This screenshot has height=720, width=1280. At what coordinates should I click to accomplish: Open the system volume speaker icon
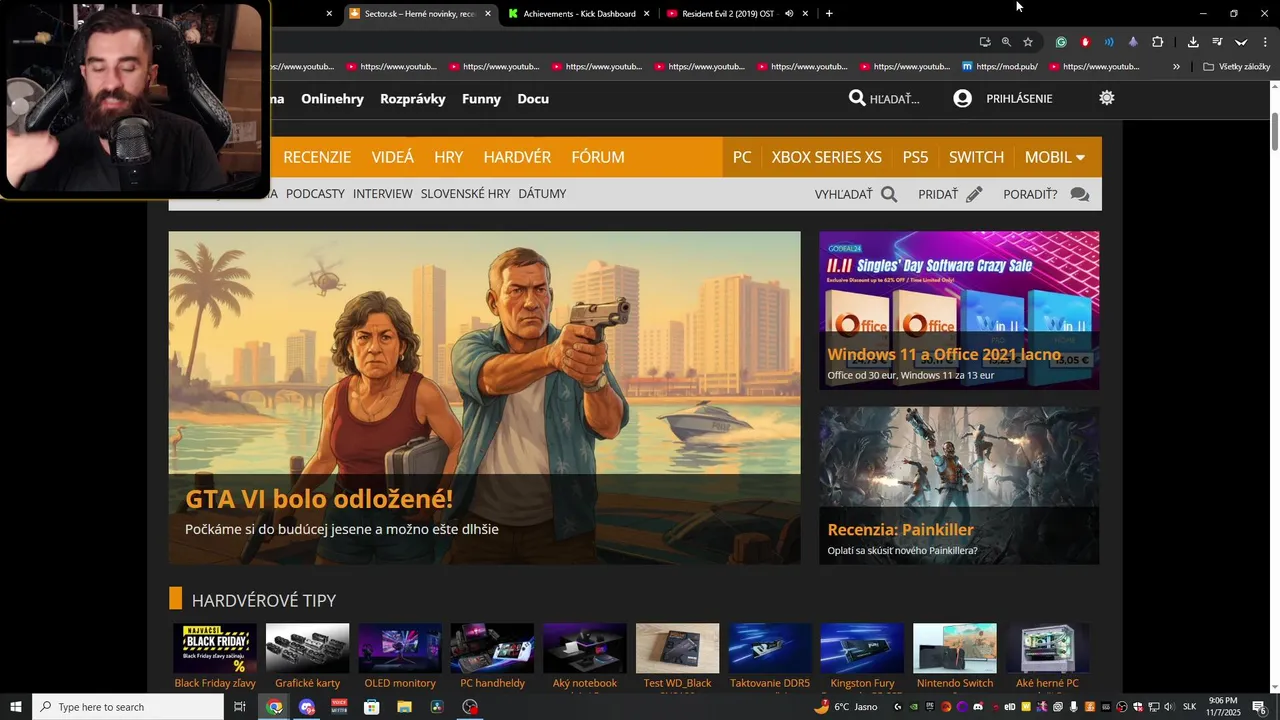1169,707
